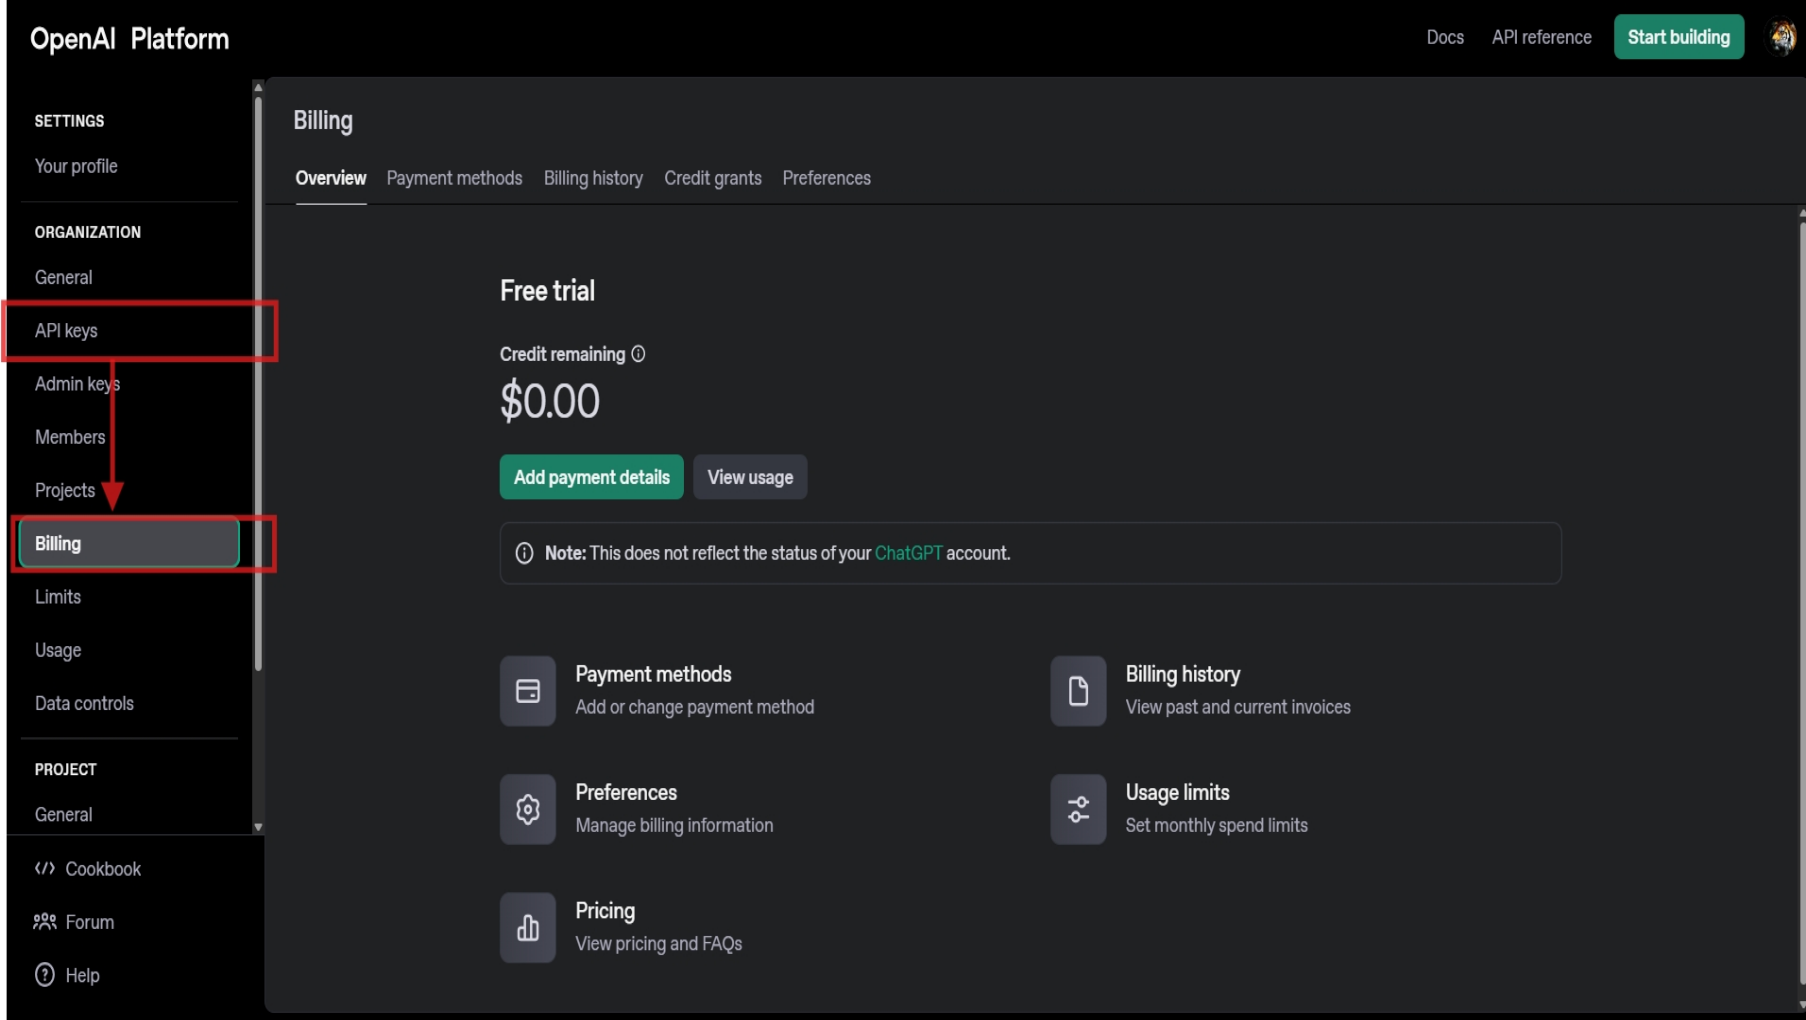Open Admin keys in sidebar
Viewport: 1806px width, 1020px height.
tap(77, 384)
